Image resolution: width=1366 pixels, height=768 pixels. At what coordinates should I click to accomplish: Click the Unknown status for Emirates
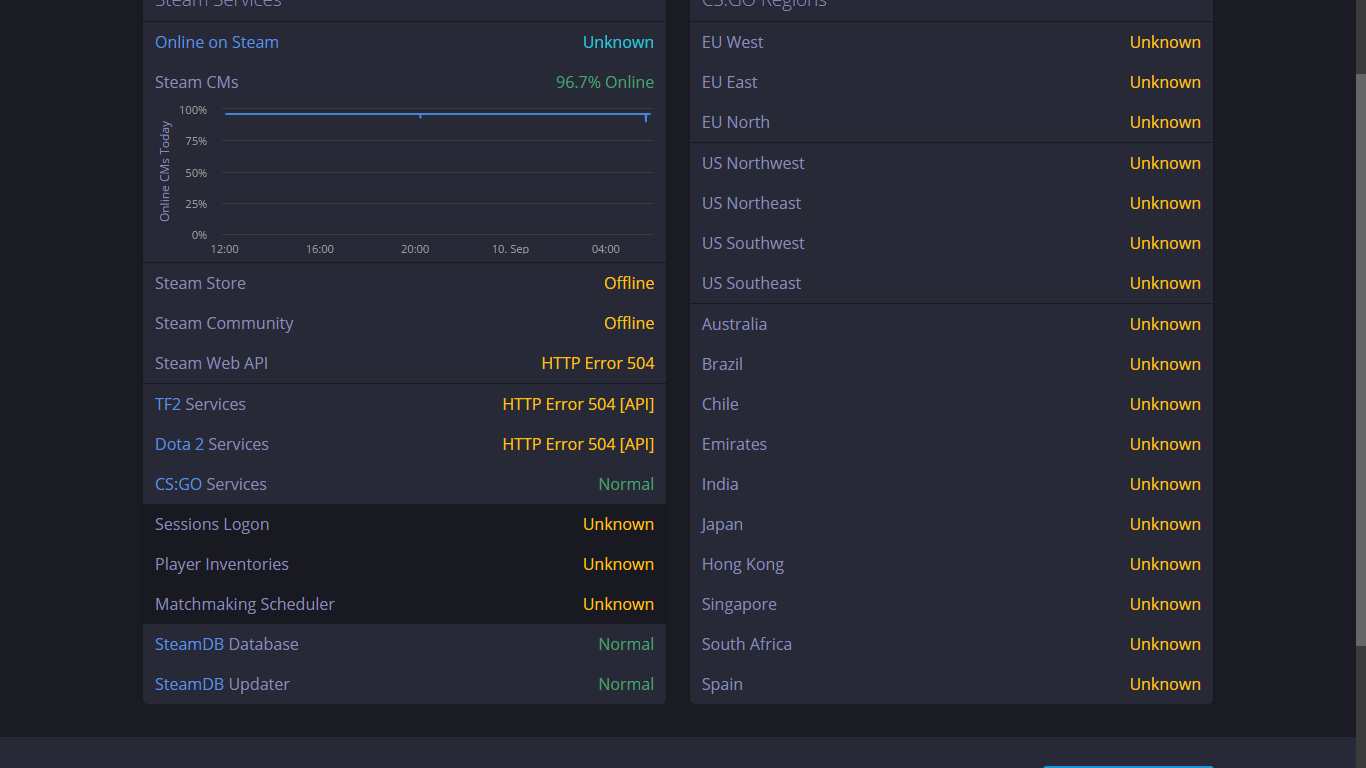tap(1165, 444)
